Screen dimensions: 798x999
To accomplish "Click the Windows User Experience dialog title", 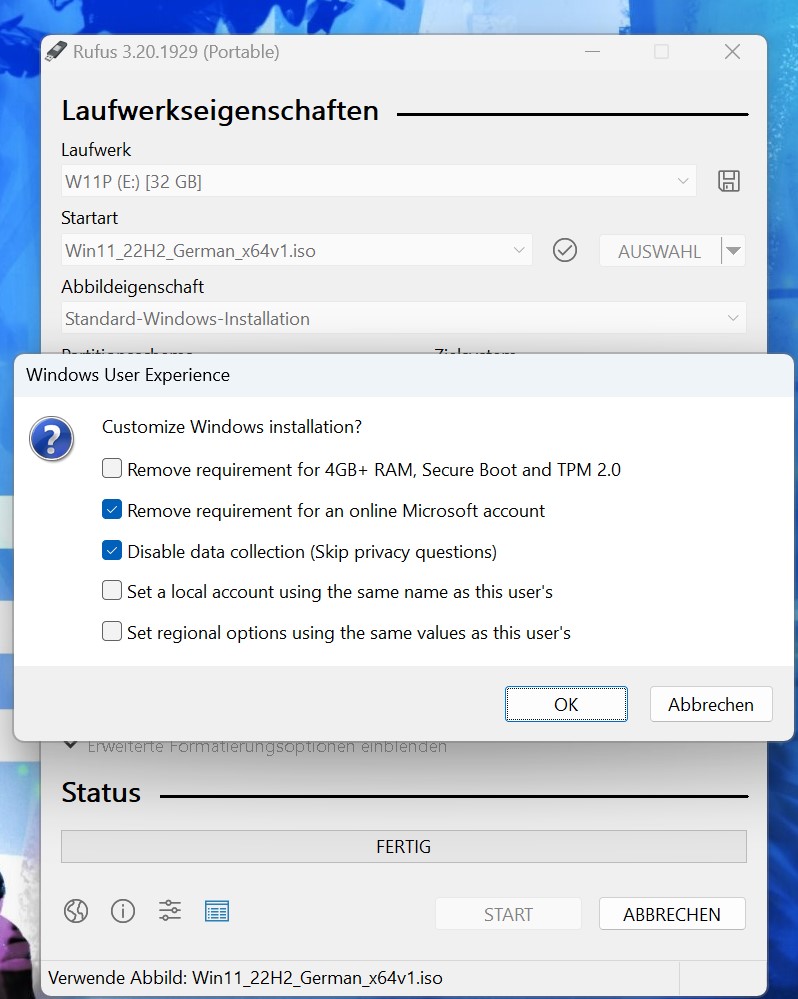I will [x=128, y=375].
